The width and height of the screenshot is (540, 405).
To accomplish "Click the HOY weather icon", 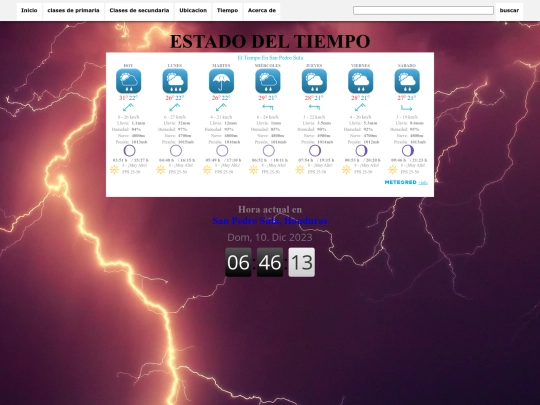I will 128,81.
